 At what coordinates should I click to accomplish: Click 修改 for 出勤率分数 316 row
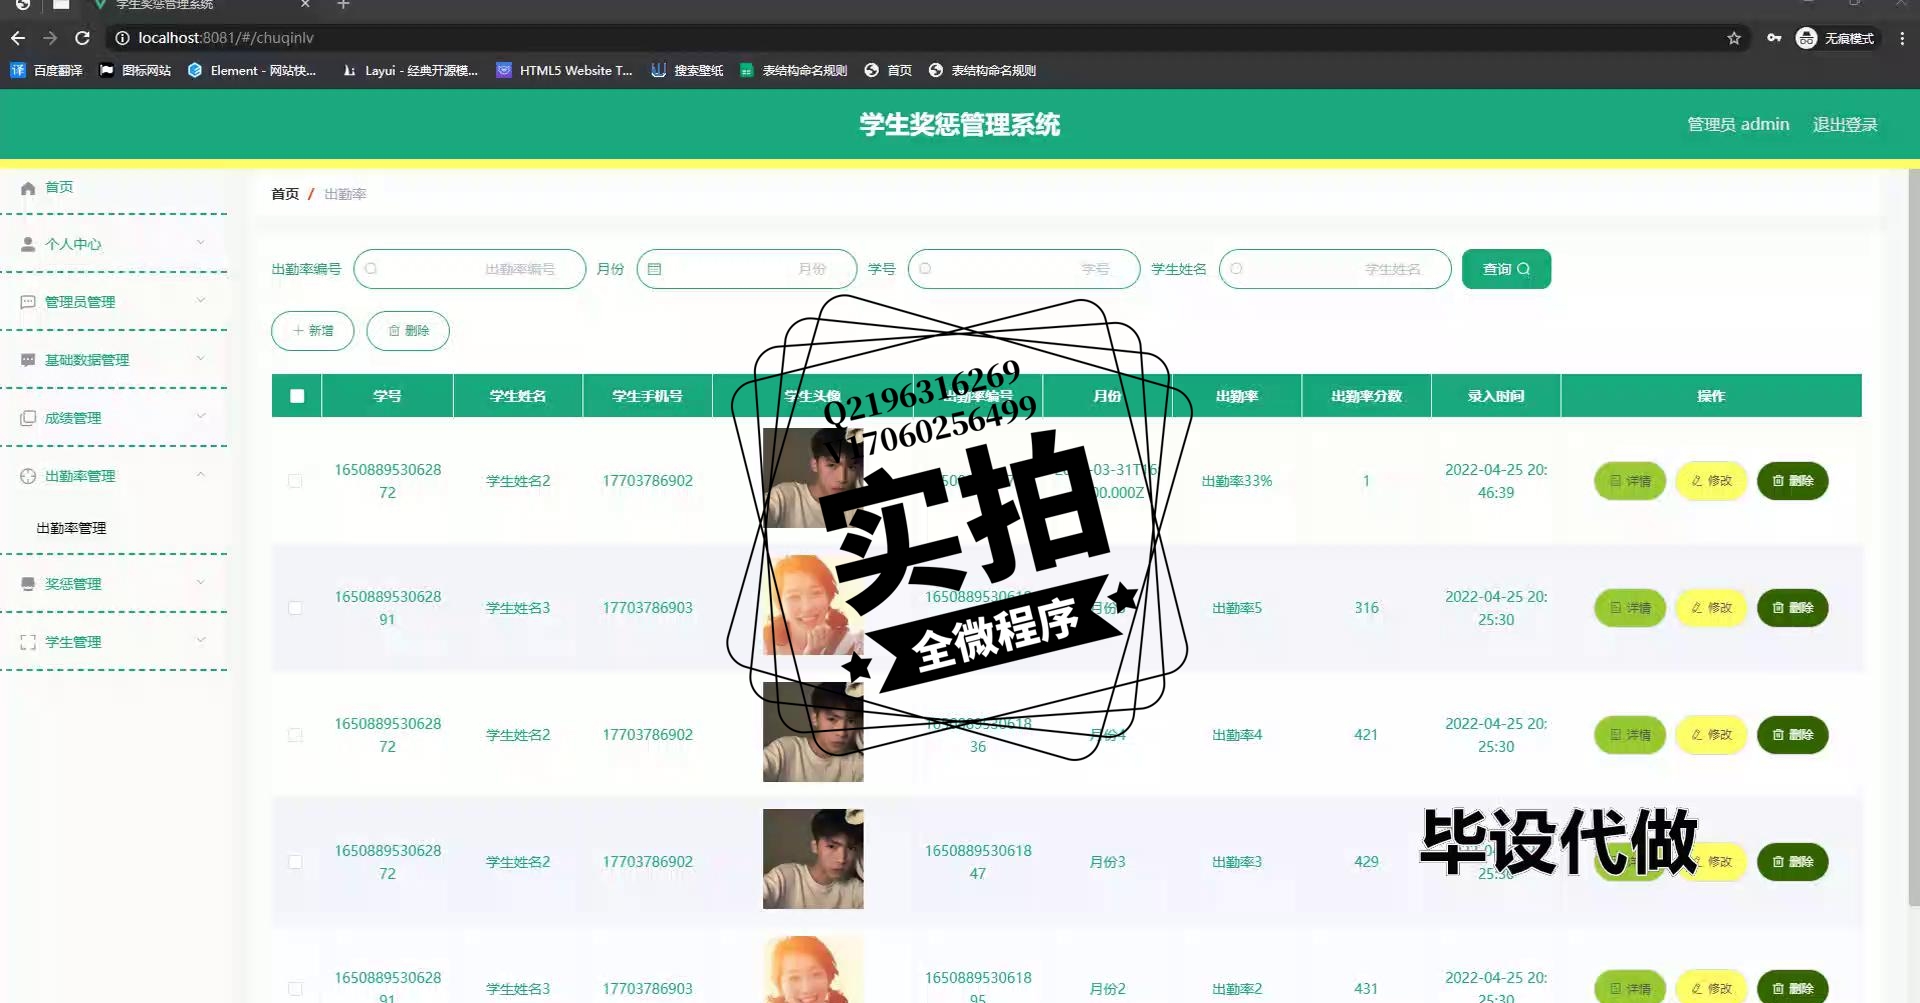coord(1711,608)
